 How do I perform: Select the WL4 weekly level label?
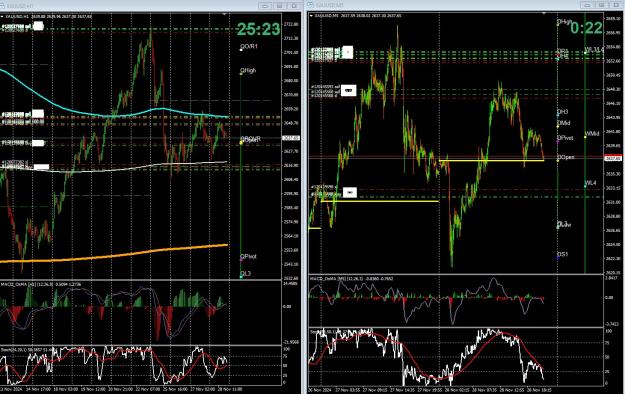click(590, 183)
